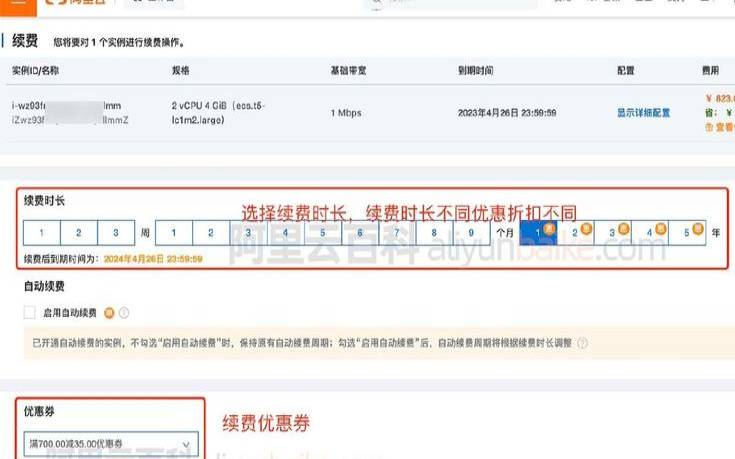Select 1 week renewal duration

pos(42,233)
